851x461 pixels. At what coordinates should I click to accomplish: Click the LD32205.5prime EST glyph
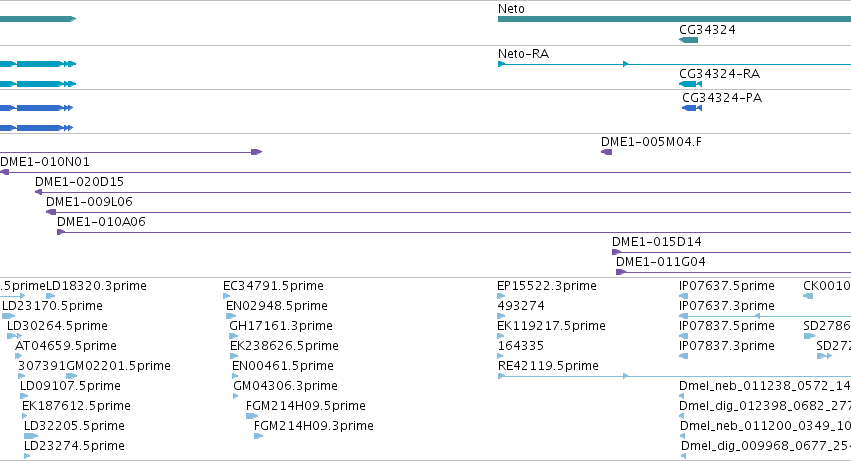tap(31, 436)
